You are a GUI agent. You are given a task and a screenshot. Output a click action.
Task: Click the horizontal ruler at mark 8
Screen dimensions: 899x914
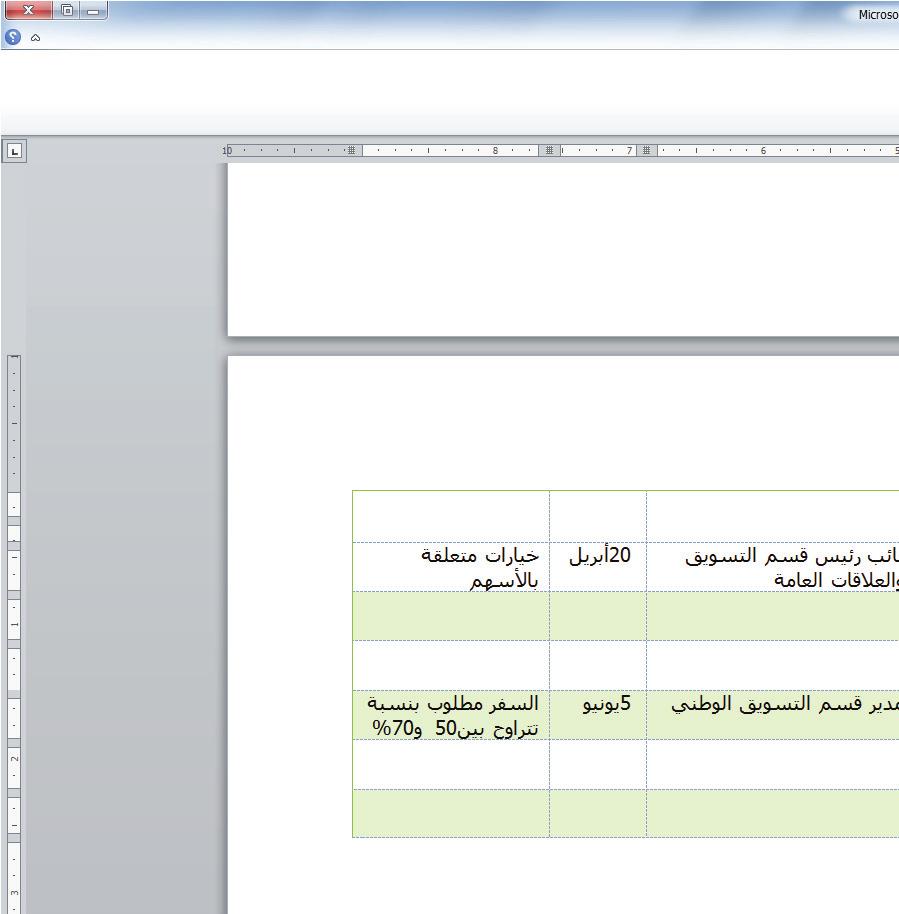click(x=495, y=150)
